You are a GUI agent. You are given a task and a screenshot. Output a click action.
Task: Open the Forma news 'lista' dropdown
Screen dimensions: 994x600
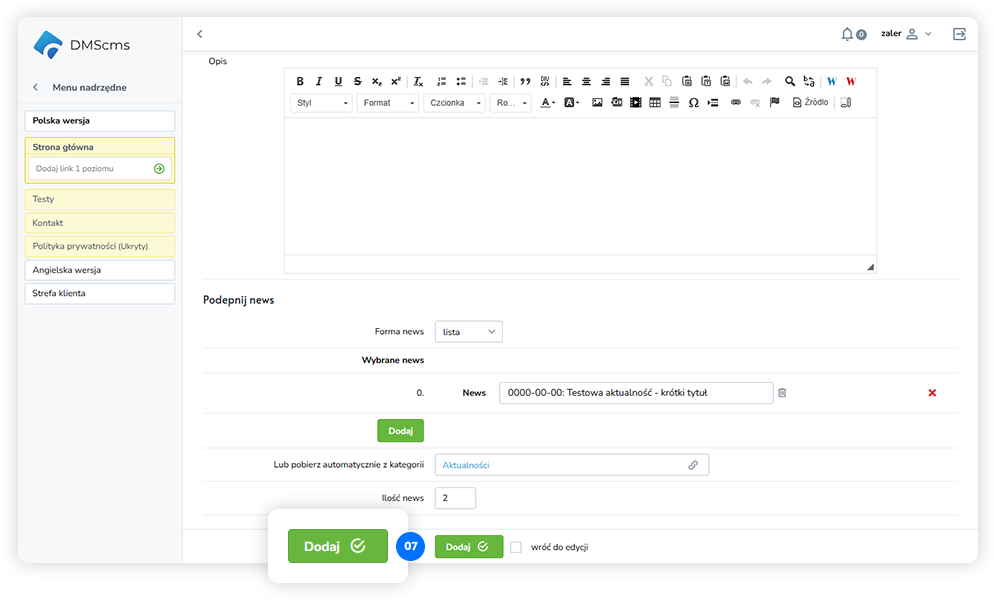coord(469,332)
